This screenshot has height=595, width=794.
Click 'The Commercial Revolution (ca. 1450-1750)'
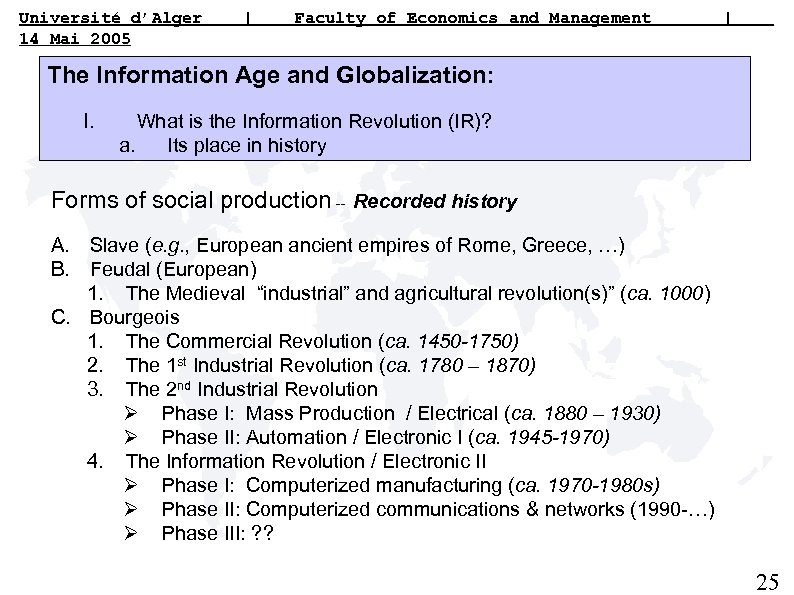(x=323, y=341)
